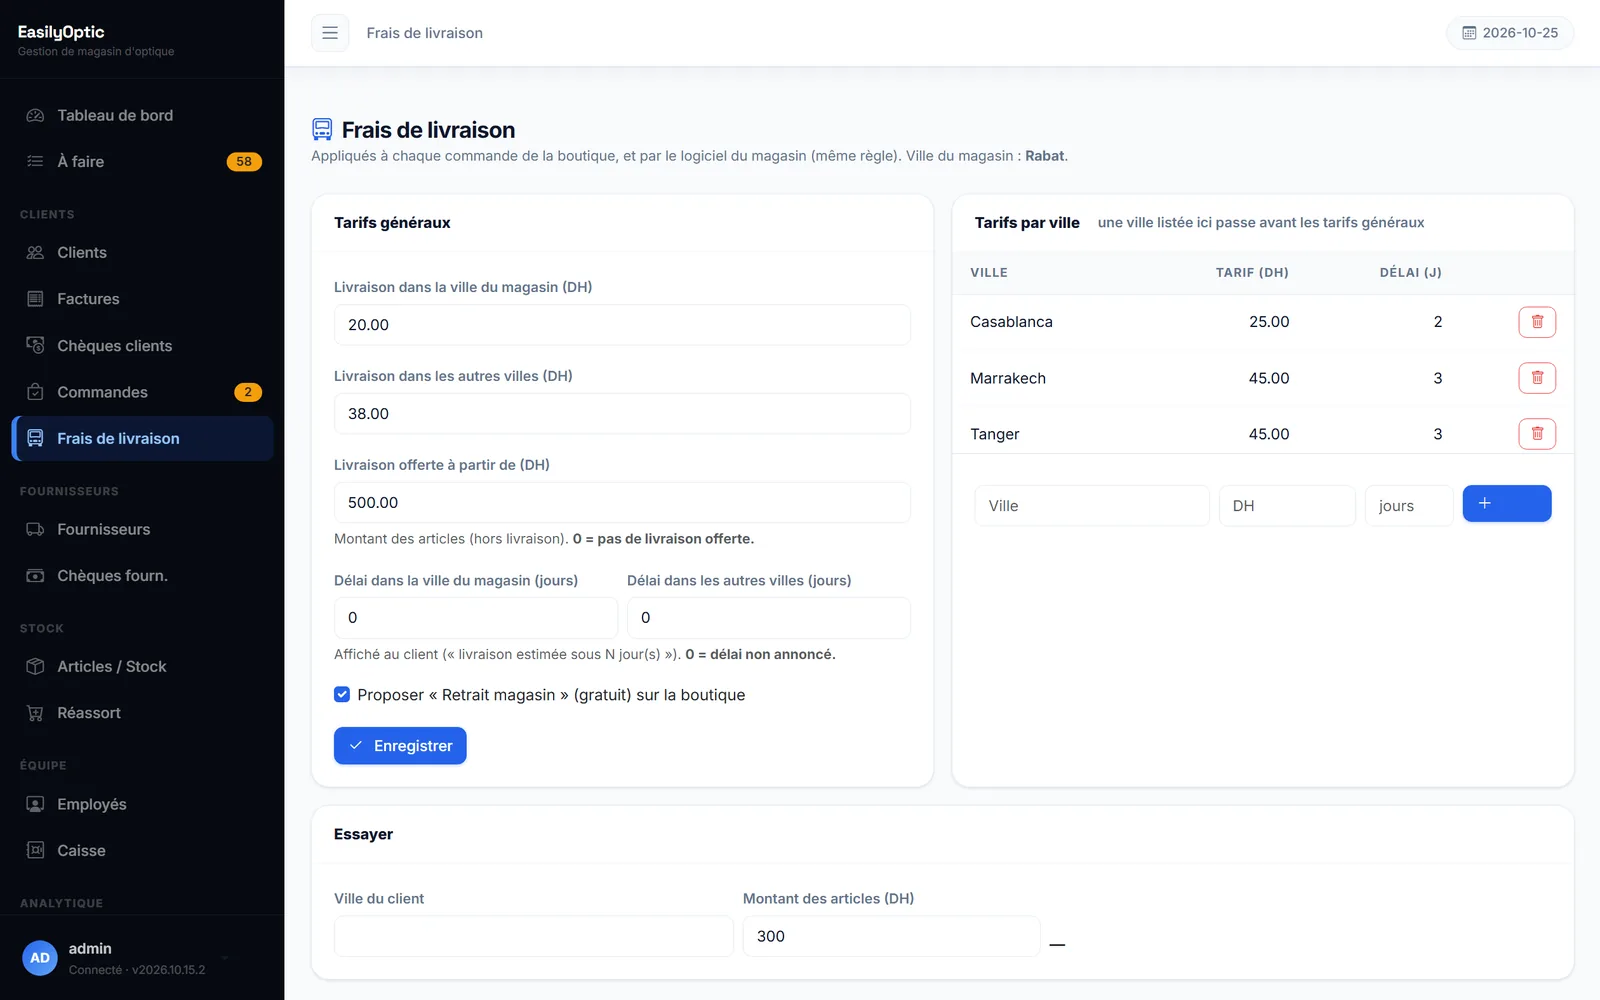
Task: Select the Frais de livraison menu item
Action: coord(142,438)
